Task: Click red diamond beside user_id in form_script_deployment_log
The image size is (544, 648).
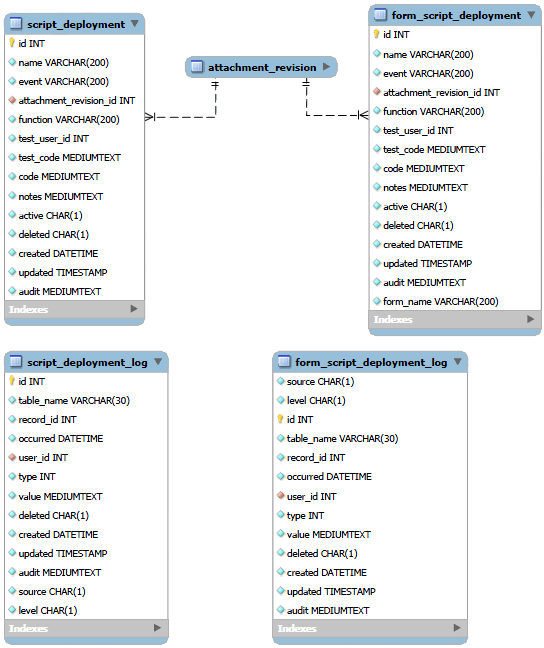Action: click(281, 495)
